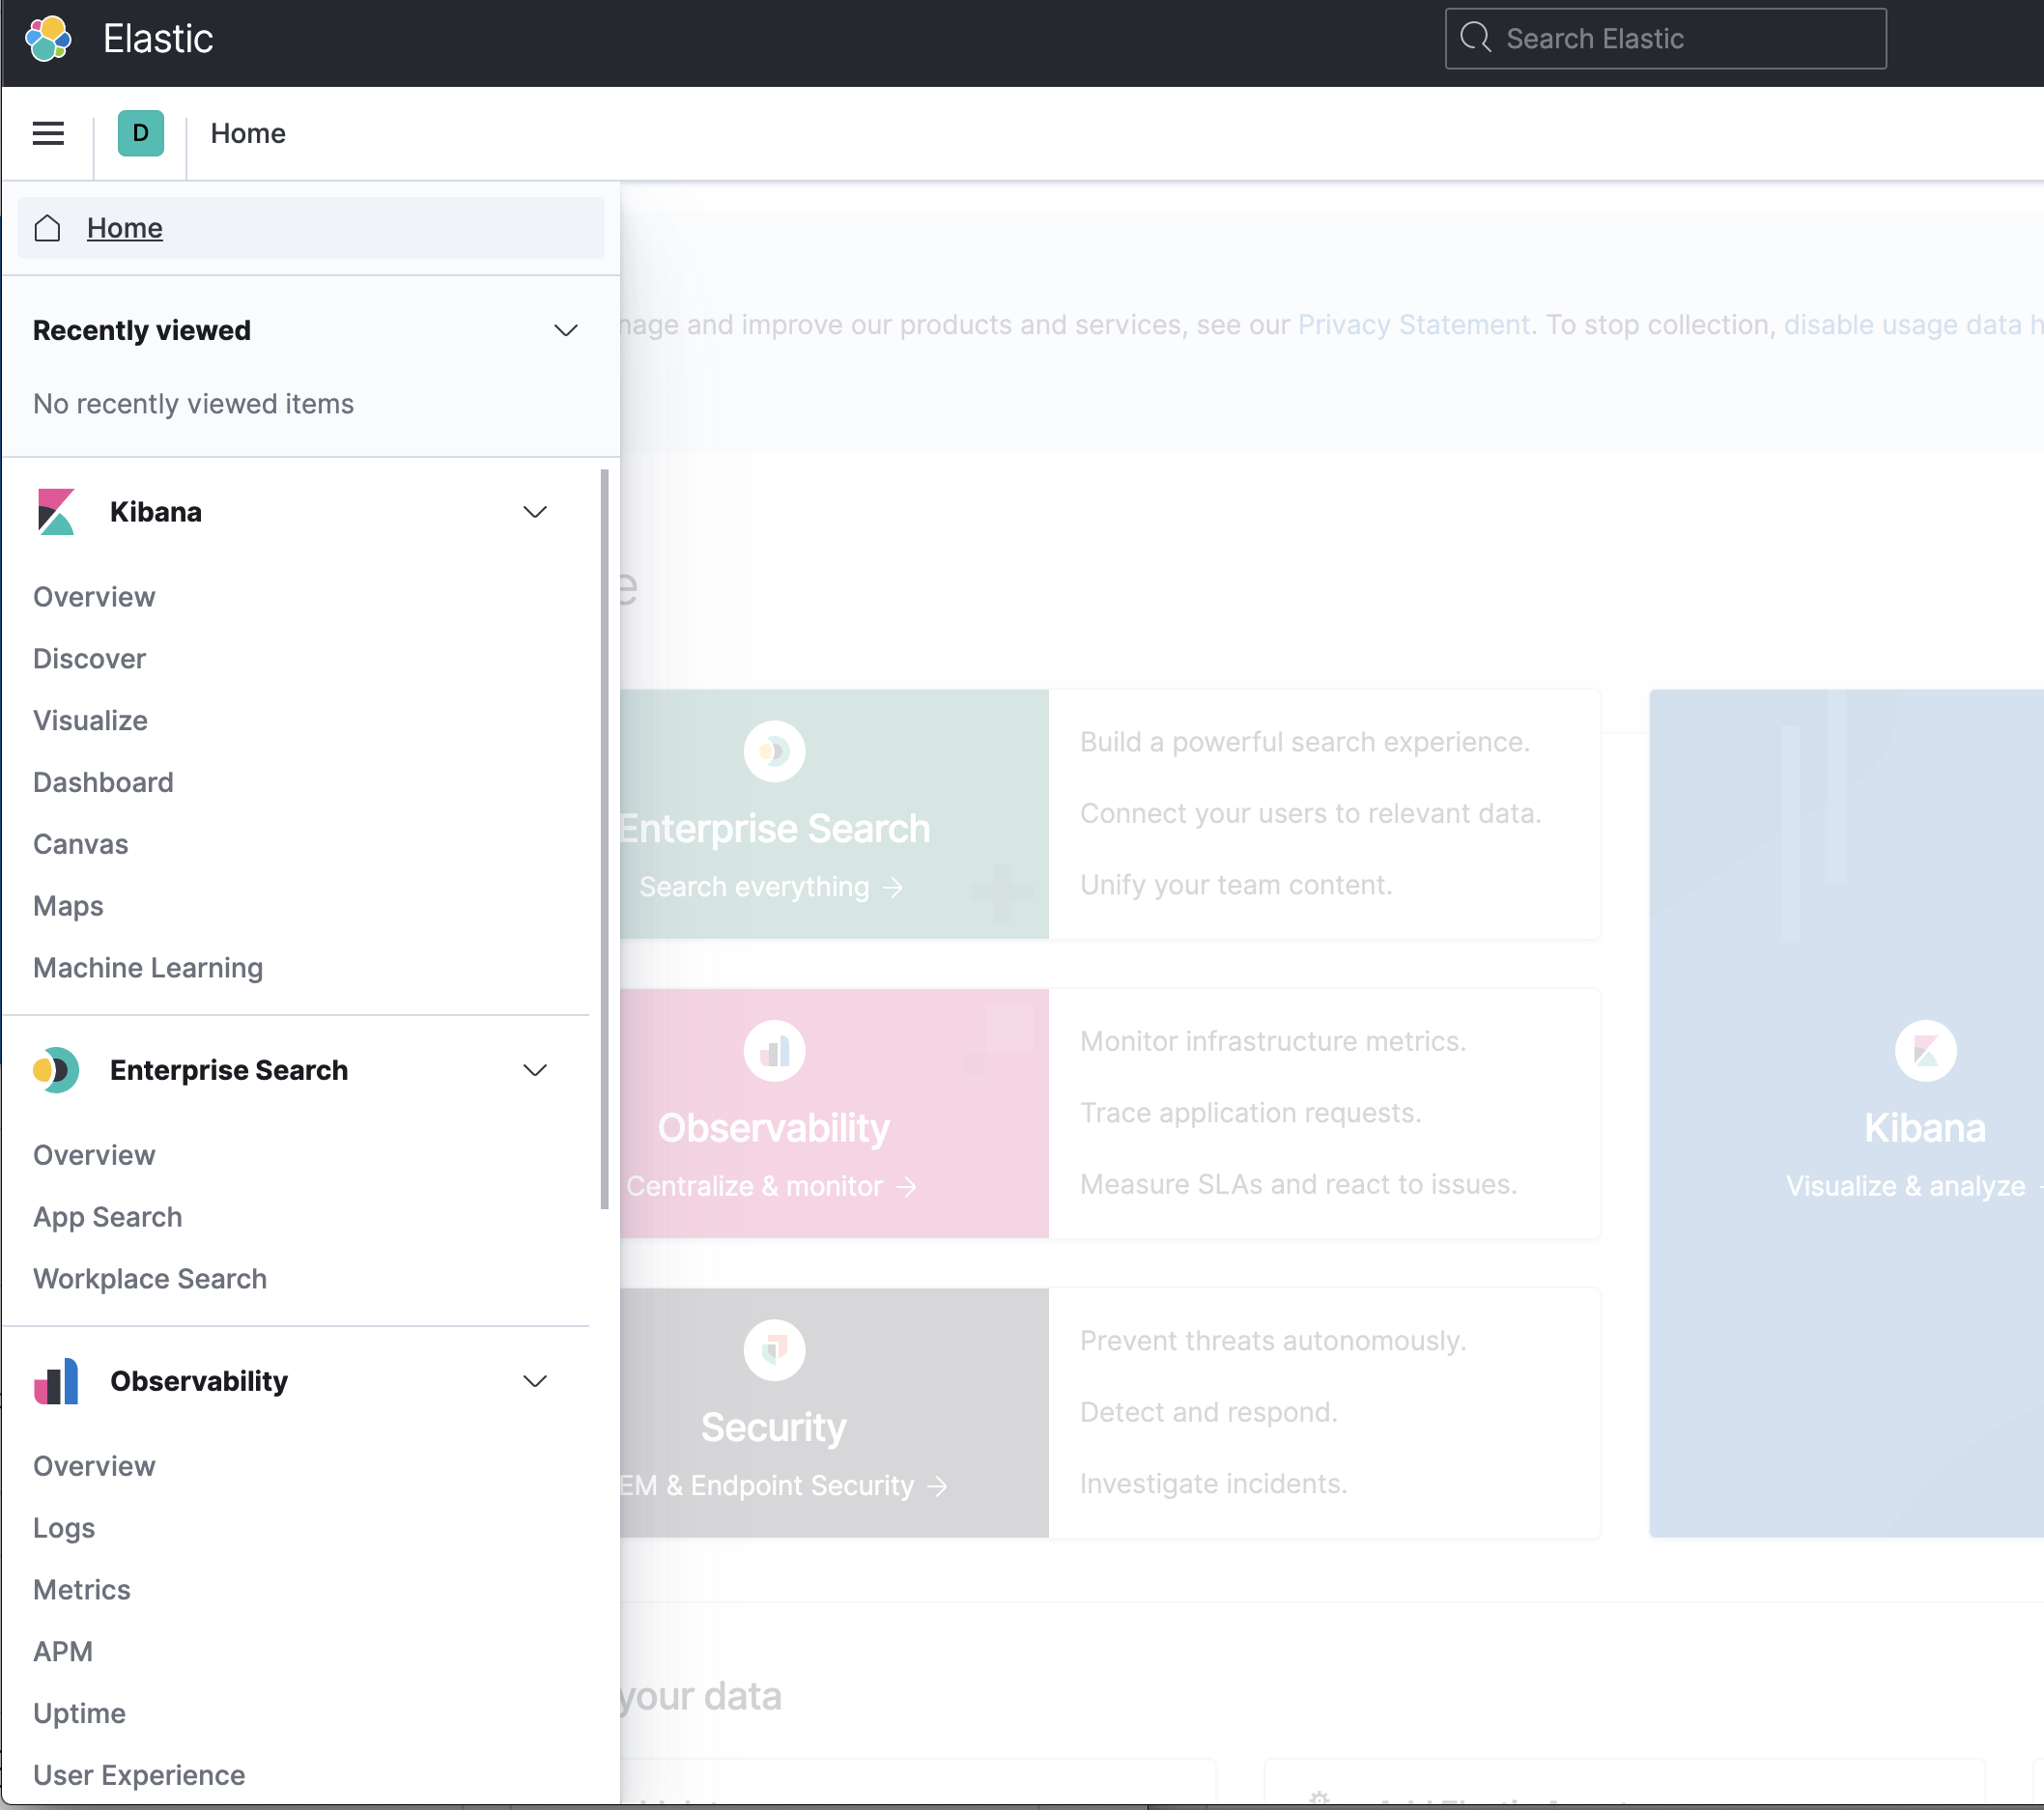Toggle the hamburger navigation menu
The image size is (2044, 1810).
tap(48, 133)
